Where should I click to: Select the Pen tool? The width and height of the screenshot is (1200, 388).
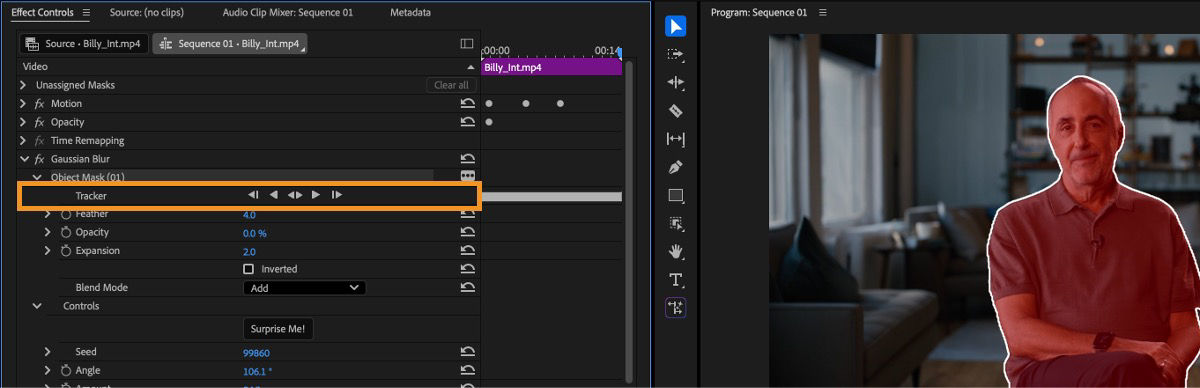pos(676,167)
